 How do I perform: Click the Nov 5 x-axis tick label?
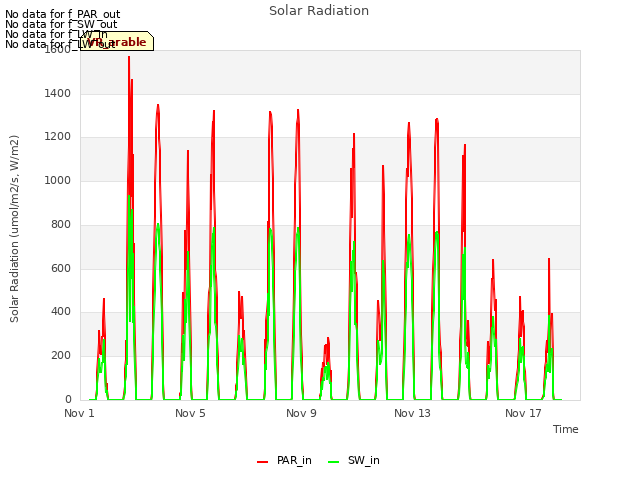[x=190, y=413]
